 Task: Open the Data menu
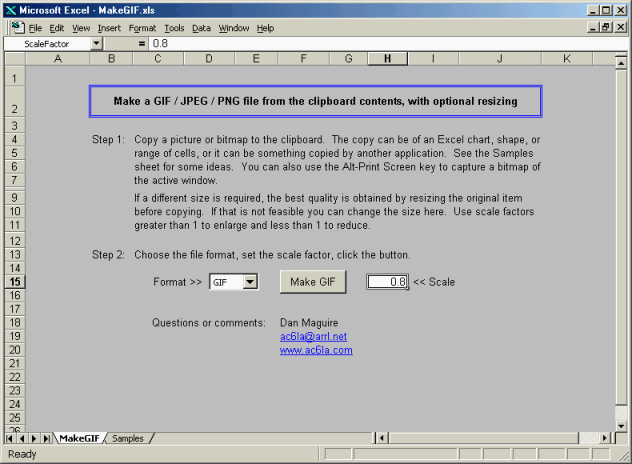(201, 28)
